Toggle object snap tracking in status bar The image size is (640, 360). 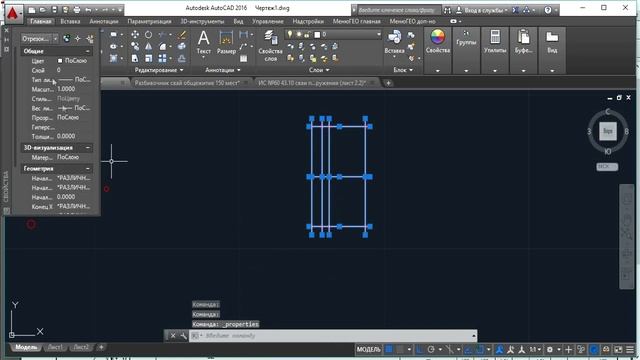(x=469, y=349)
